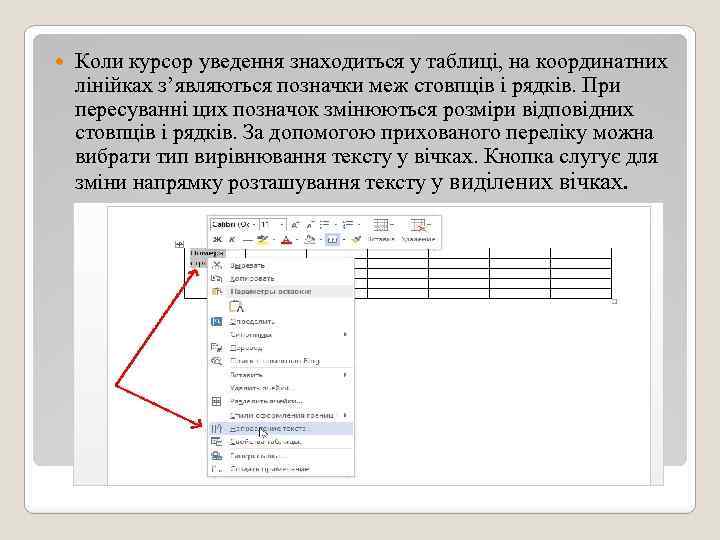Viewport: 720px width, 540px height.
Task: Click the Table Properties menu icon
Action: (216, 442)
